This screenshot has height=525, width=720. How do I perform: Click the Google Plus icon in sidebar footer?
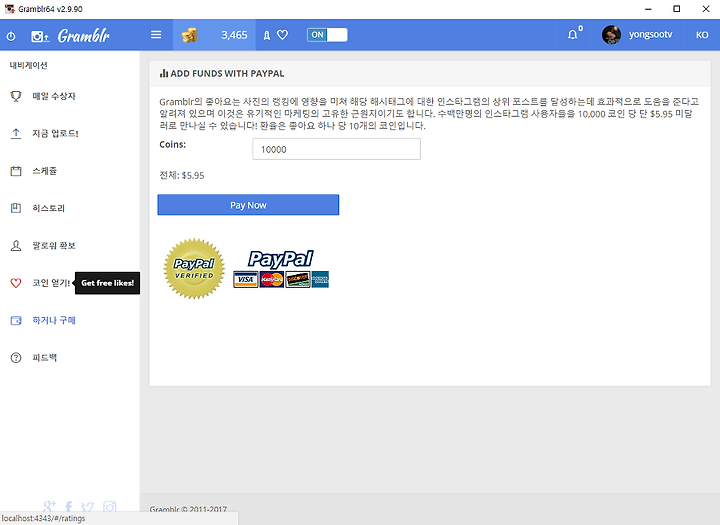(x=49, y=507)
